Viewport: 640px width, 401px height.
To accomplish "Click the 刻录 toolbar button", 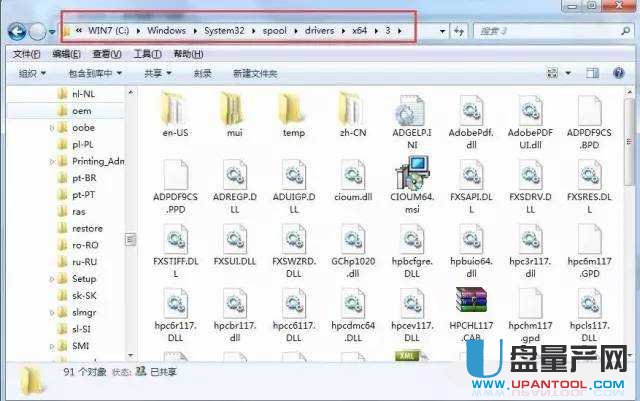I will [203, 73].
